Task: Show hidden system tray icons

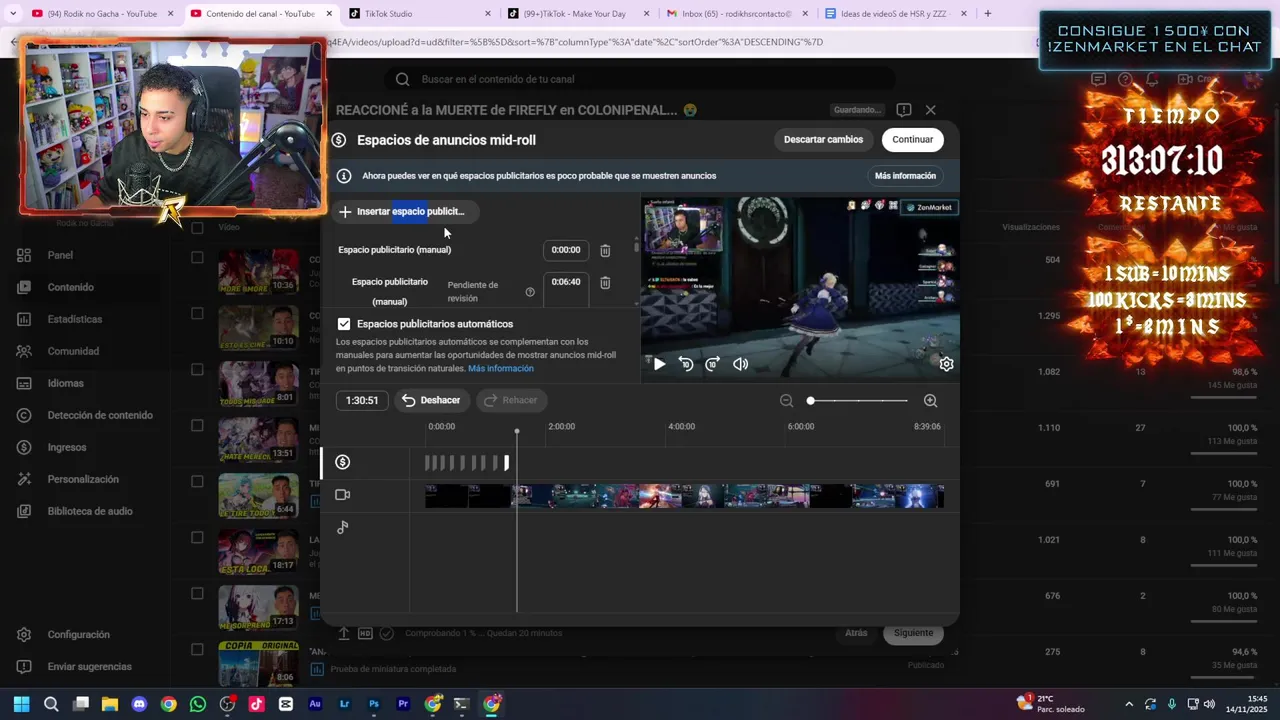Action: point(1129,704)
